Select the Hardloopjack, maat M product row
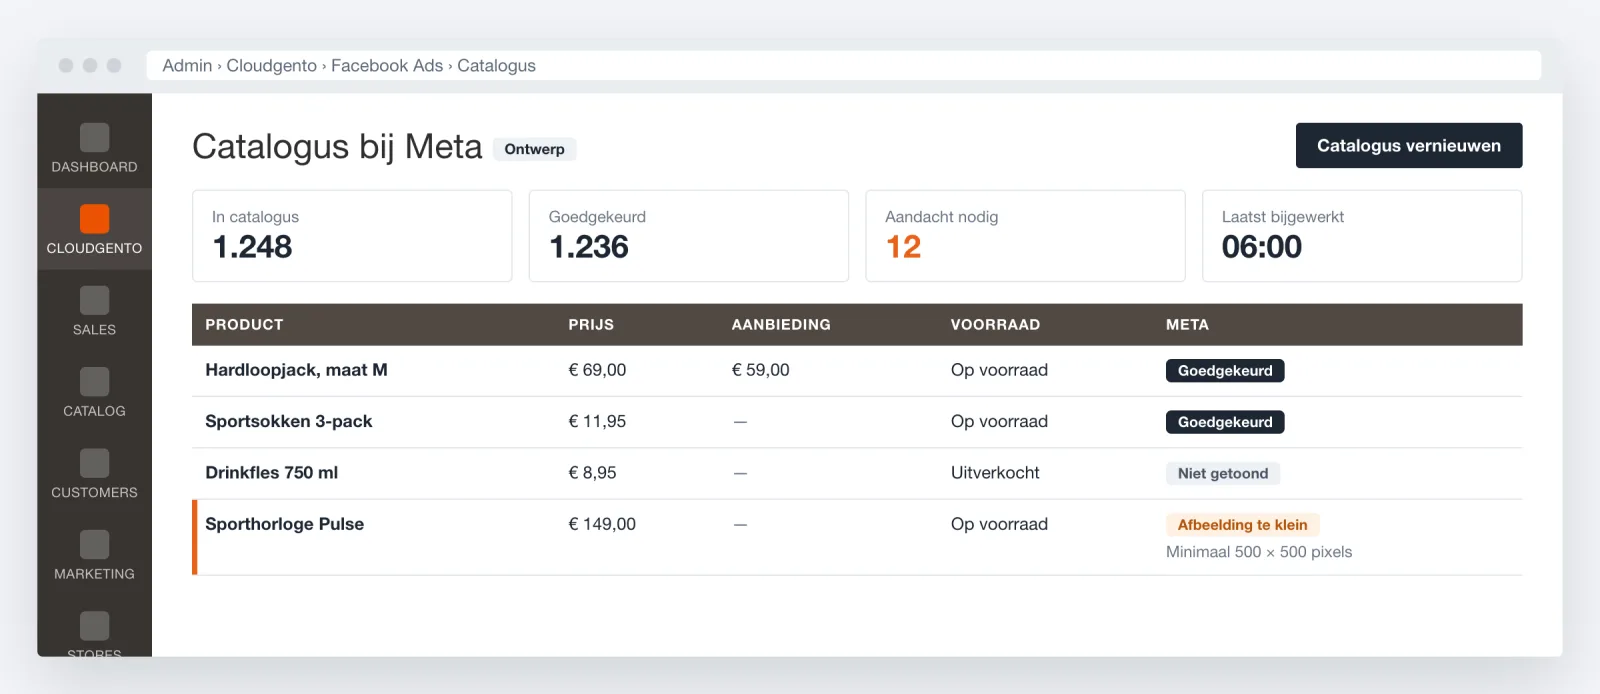The image size is (1600, 694). (x=857, y=371)
